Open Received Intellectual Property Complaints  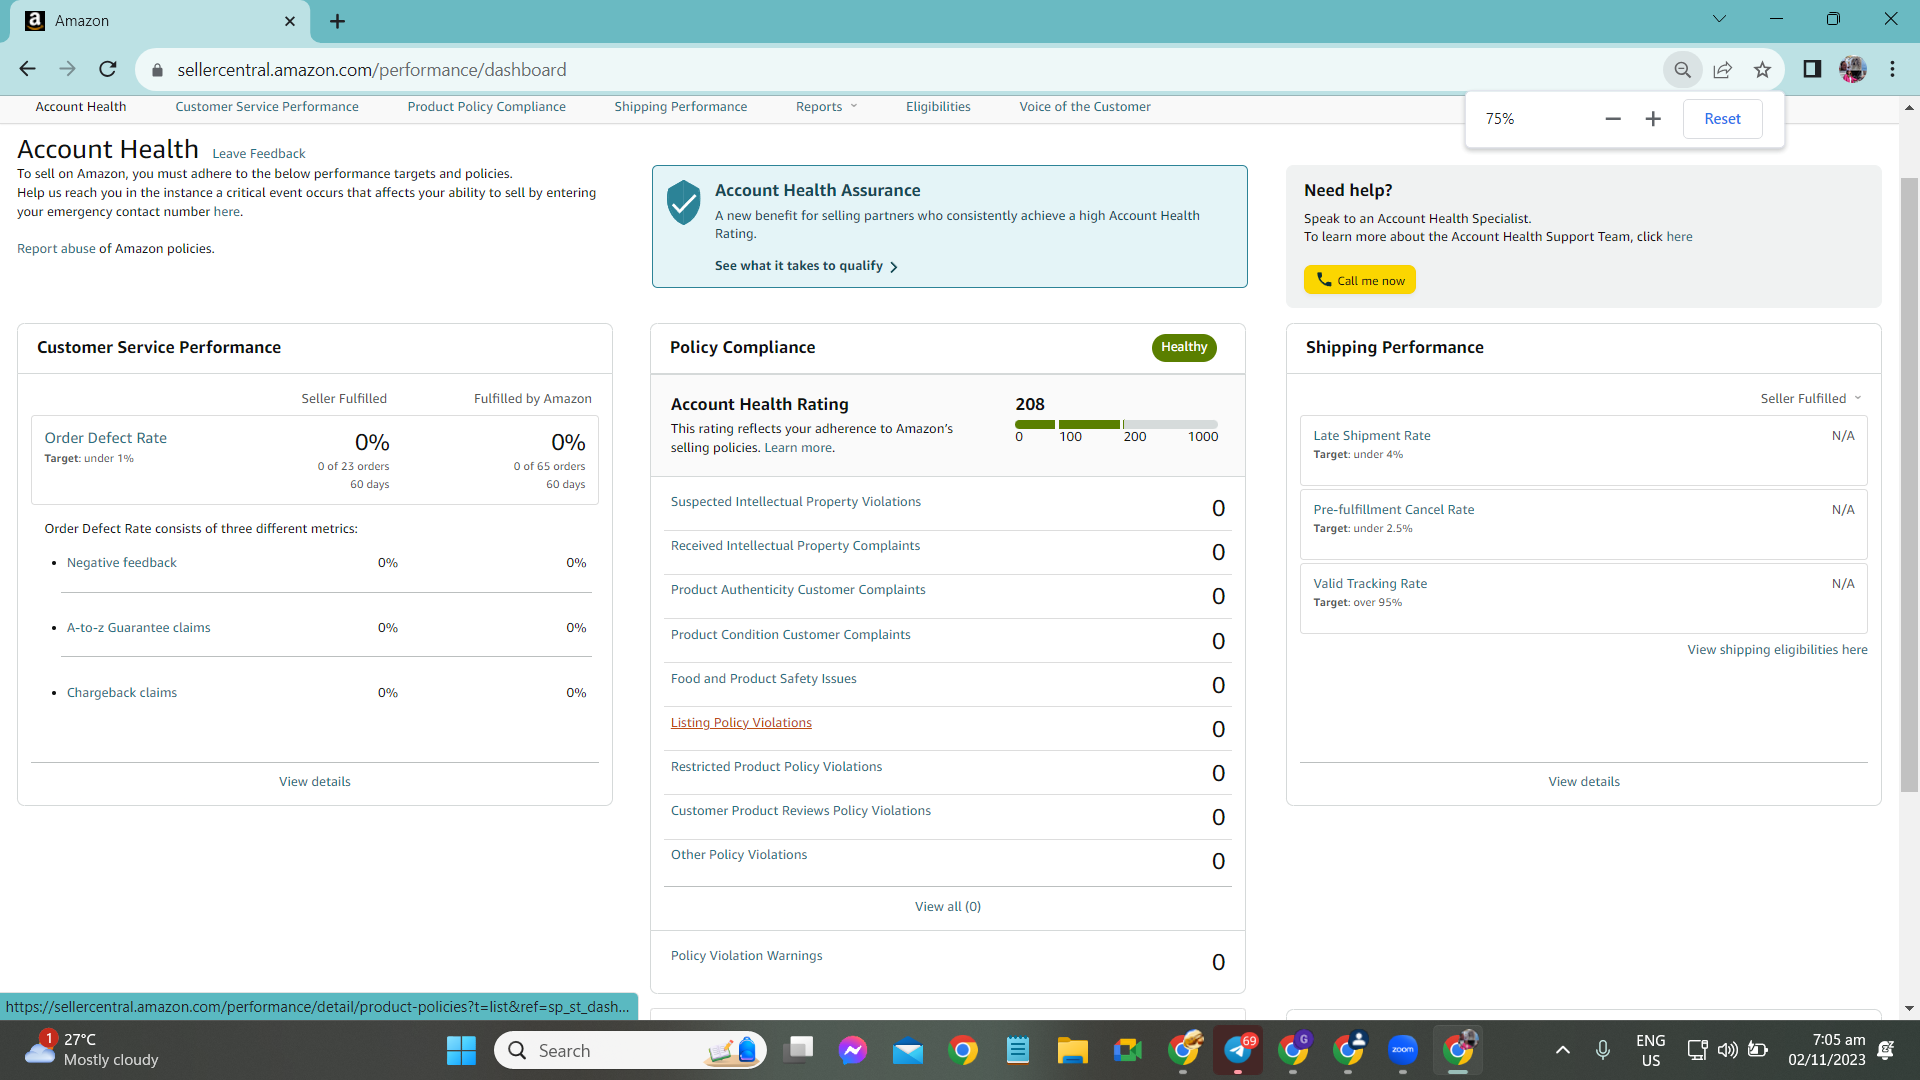[x=796, y=546]
